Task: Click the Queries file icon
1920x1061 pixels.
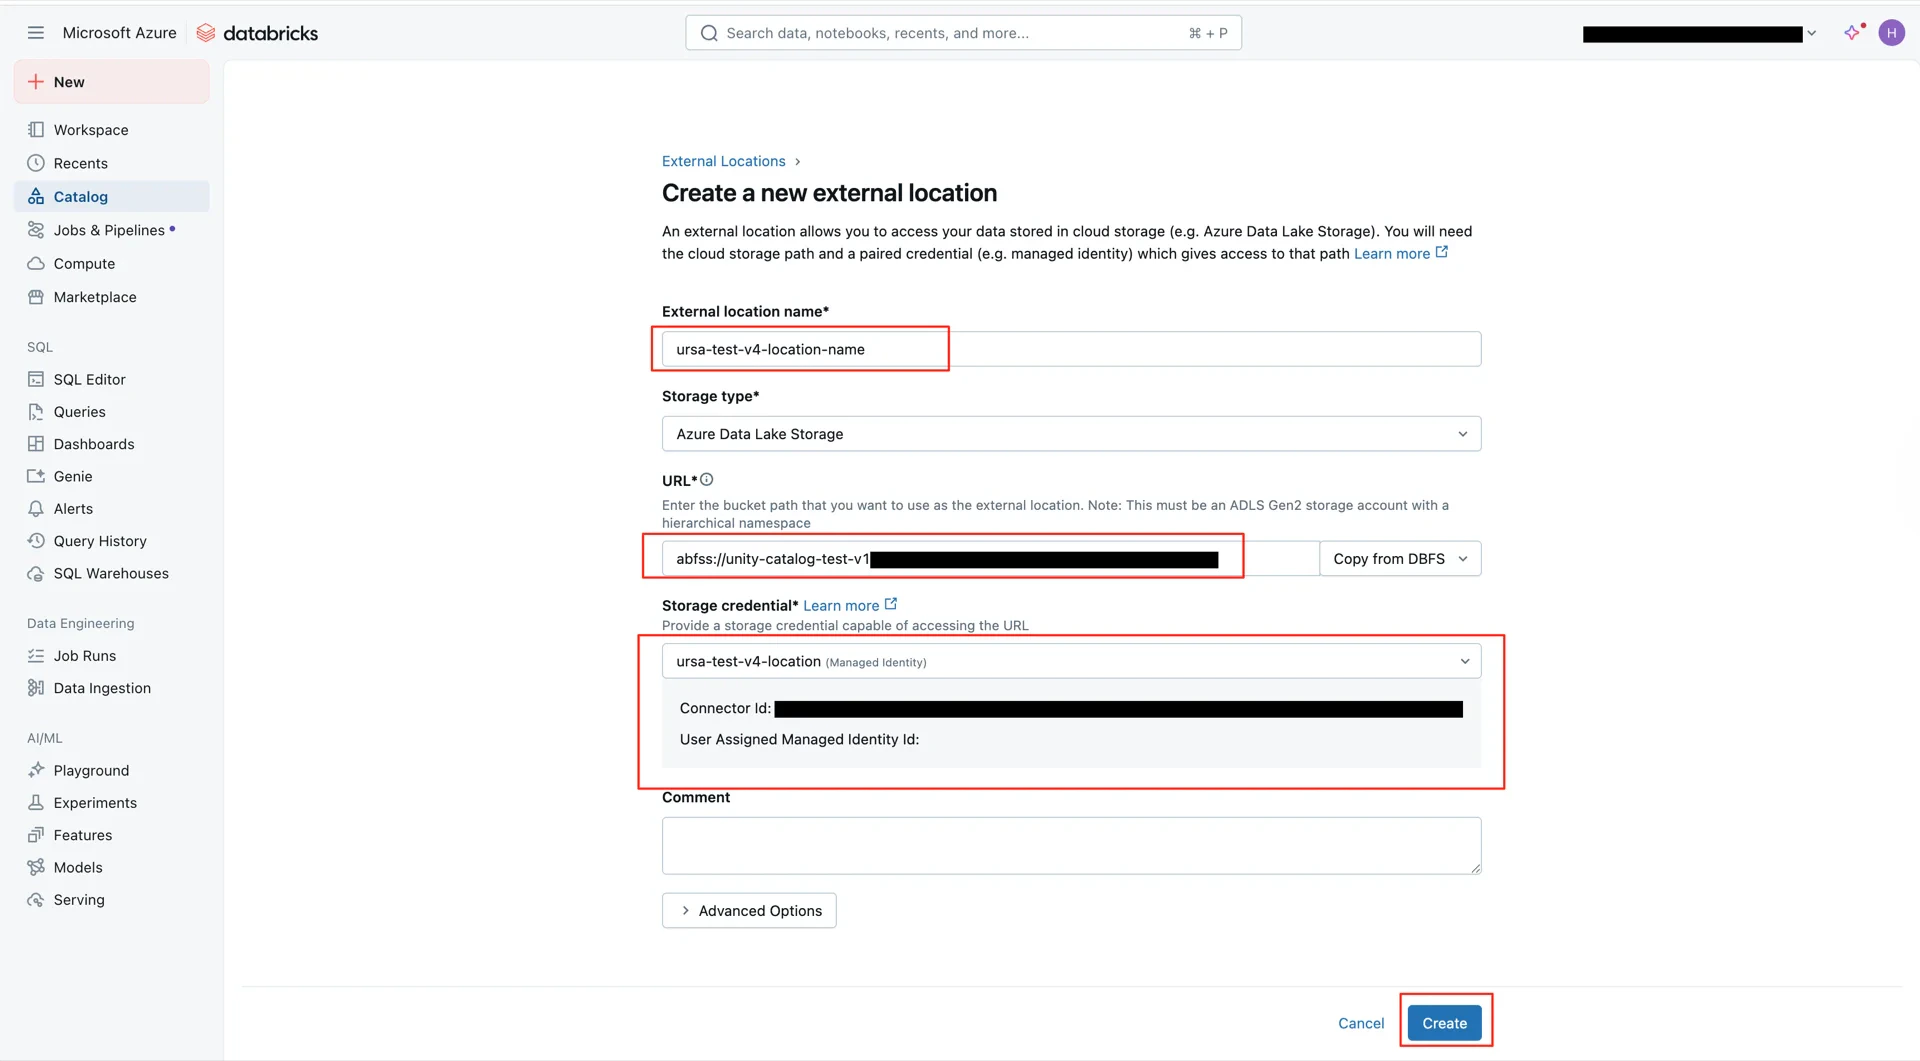Action: [x=36, y=412]
